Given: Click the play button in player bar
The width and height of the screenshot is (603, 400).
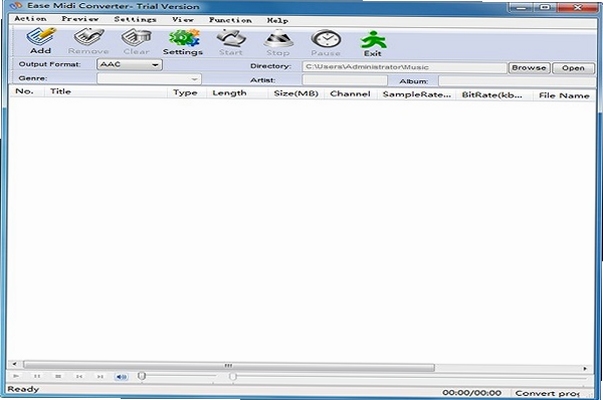Looking at the screenshot, I should pos(16,376).
